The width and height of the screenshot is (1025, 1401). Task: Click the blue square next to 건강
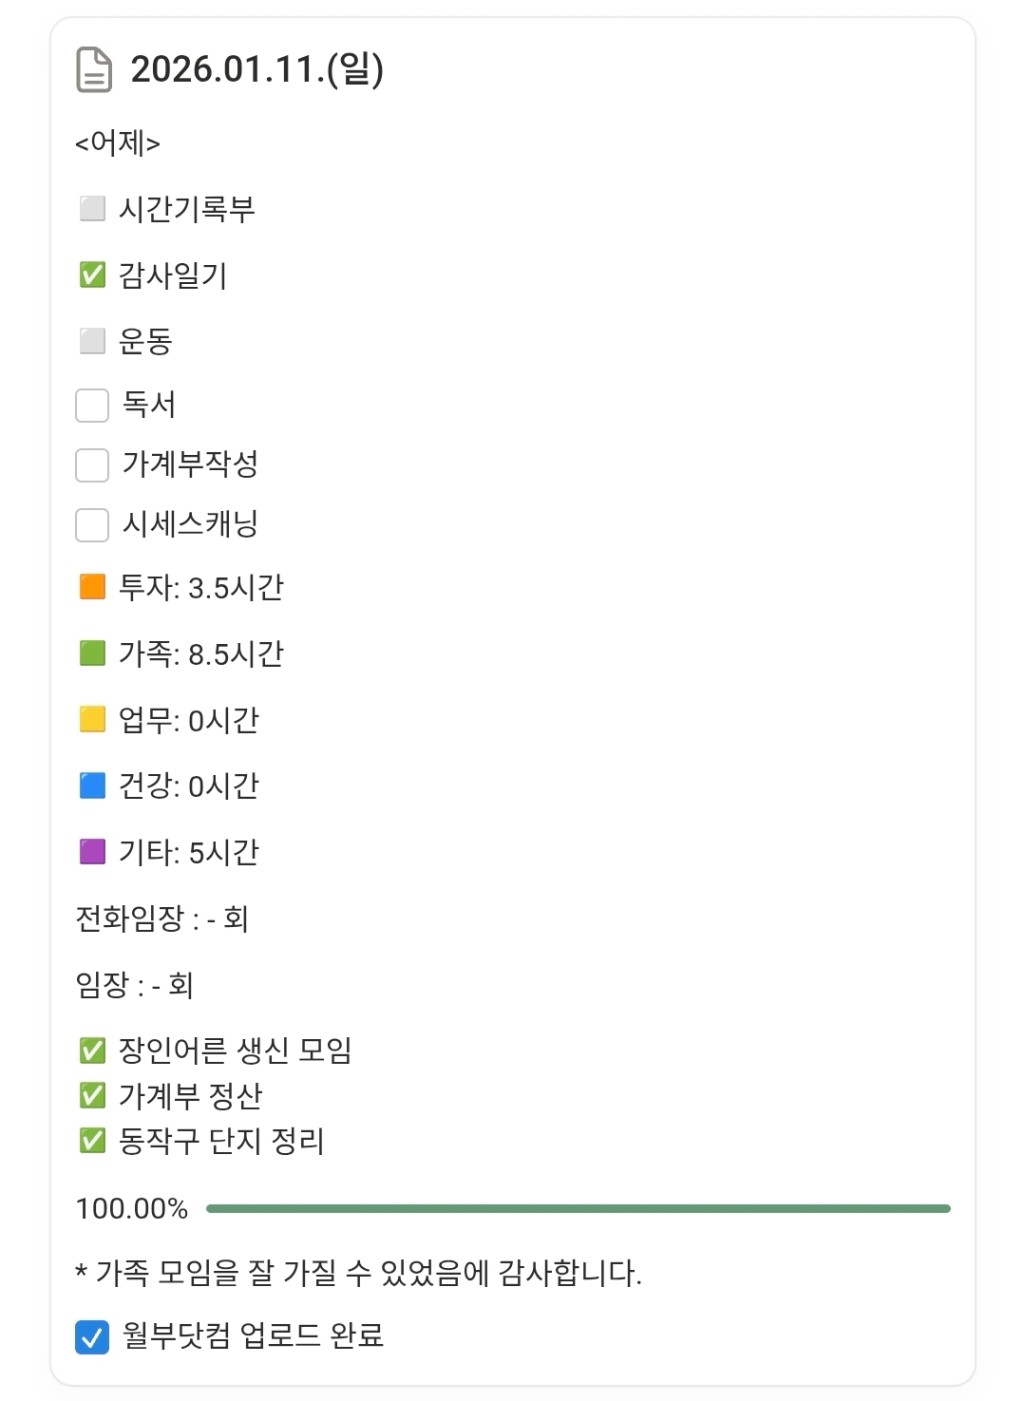click(92, 786)
